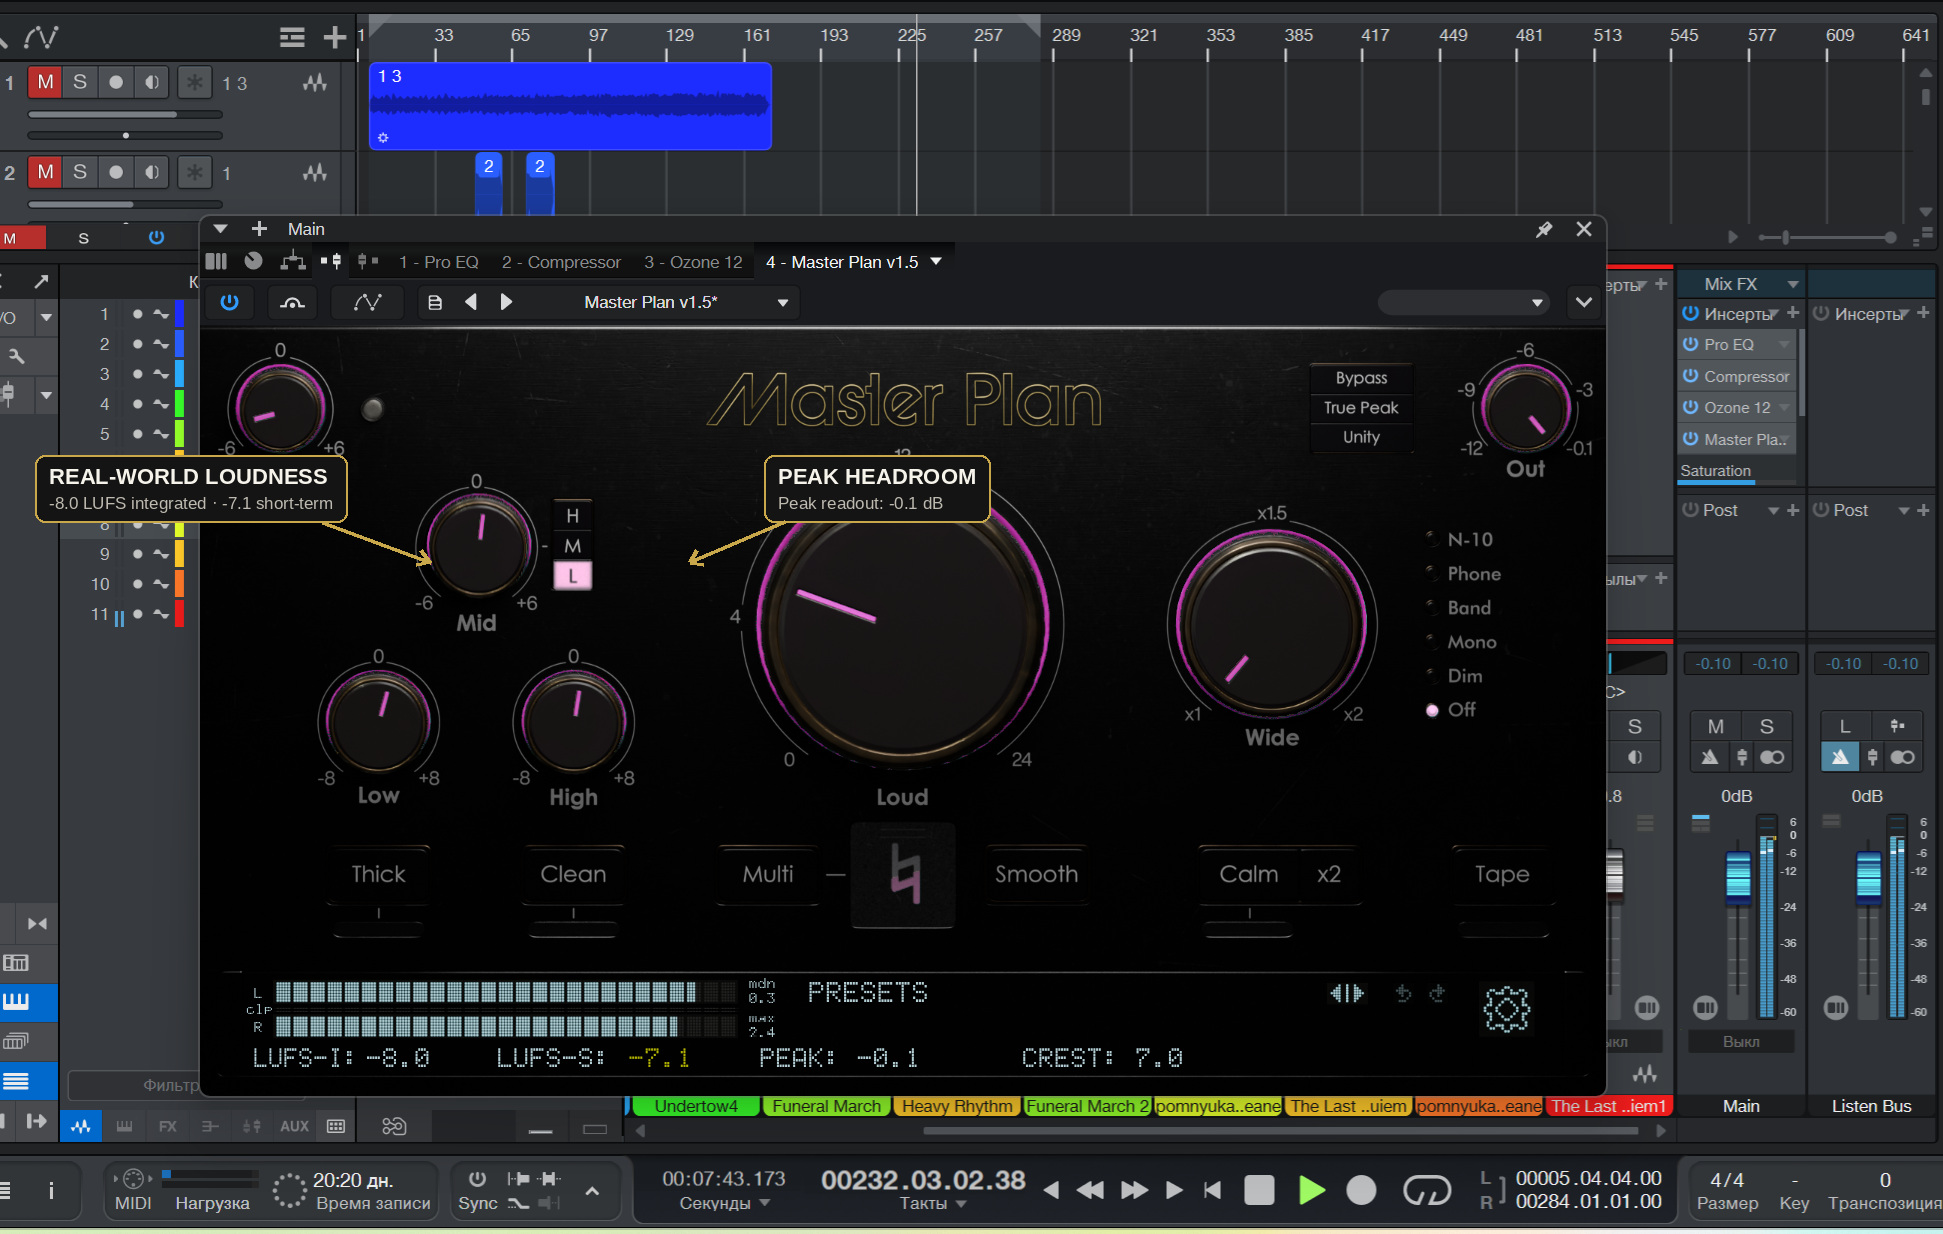Open Master Plan settings gear
The image size is (1943, 1234).
[1506, 1009]
